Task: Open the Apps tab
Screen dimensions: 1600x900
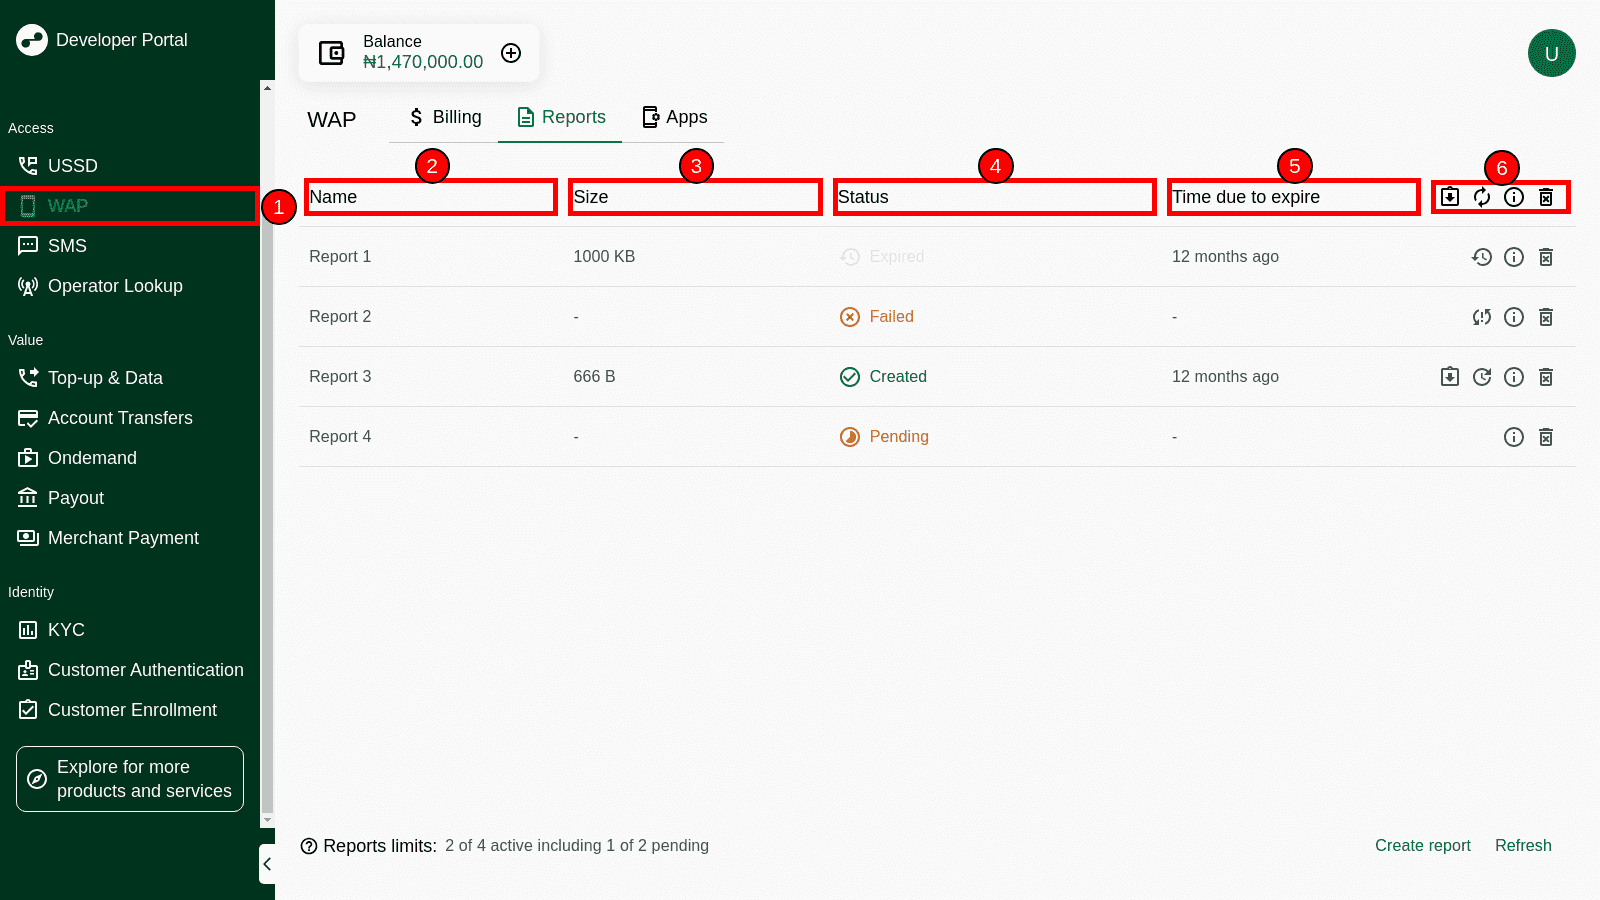Action: click(674, 117)
